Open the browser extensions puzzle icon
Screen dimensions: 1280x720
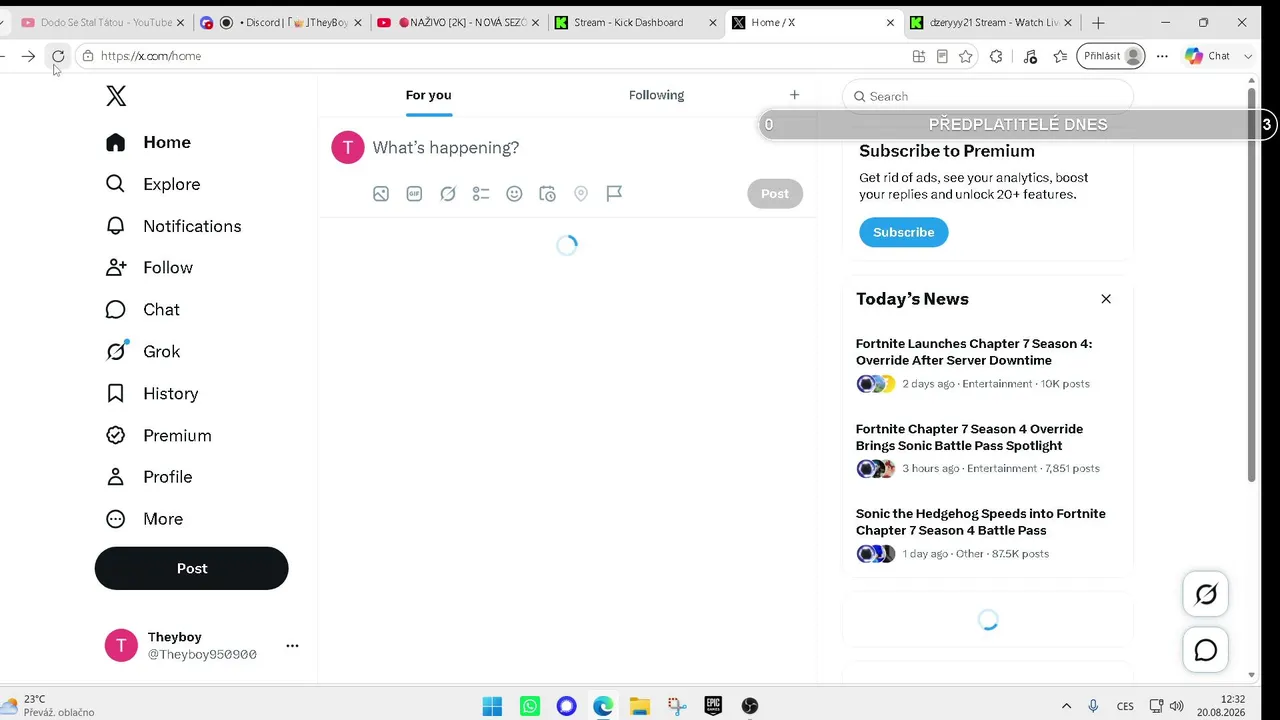pyautogui.click(x=996, y=57)
